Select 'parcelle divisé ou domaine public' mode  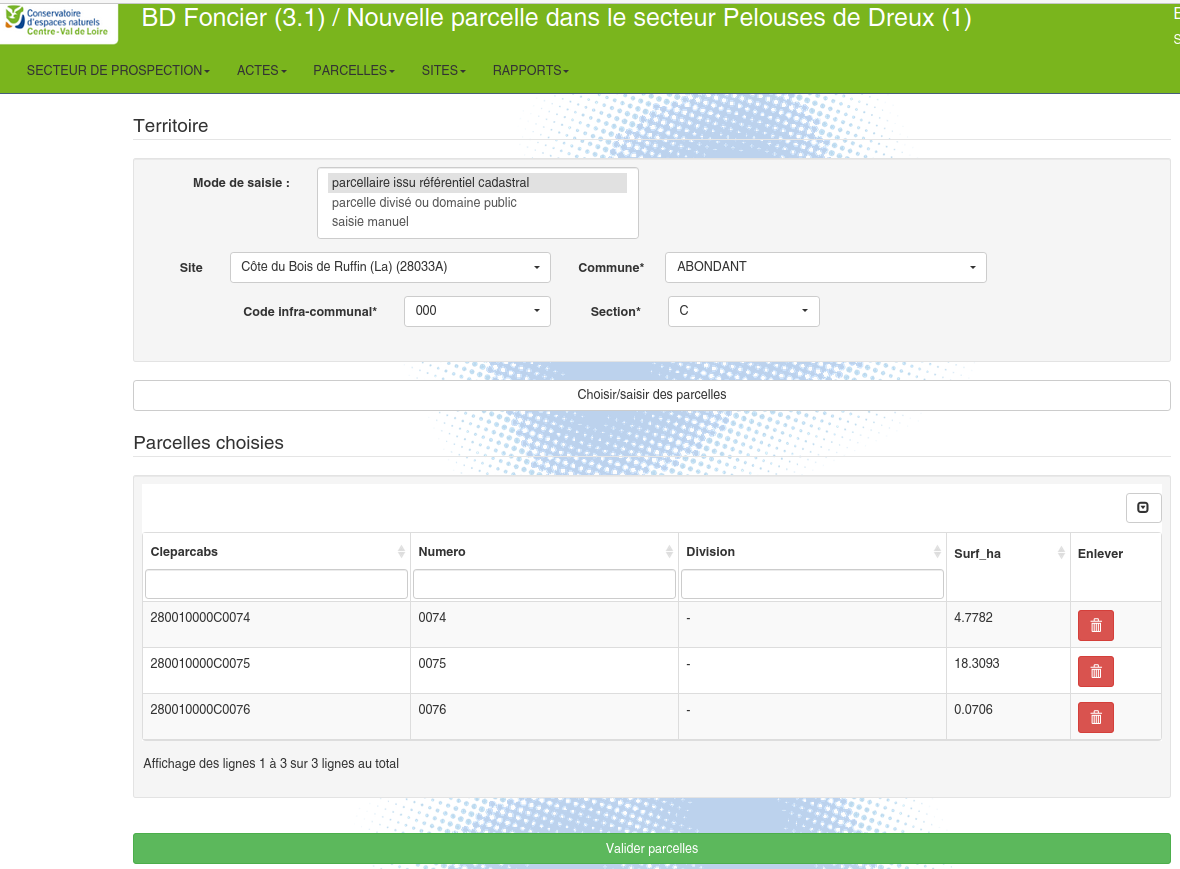424,203
